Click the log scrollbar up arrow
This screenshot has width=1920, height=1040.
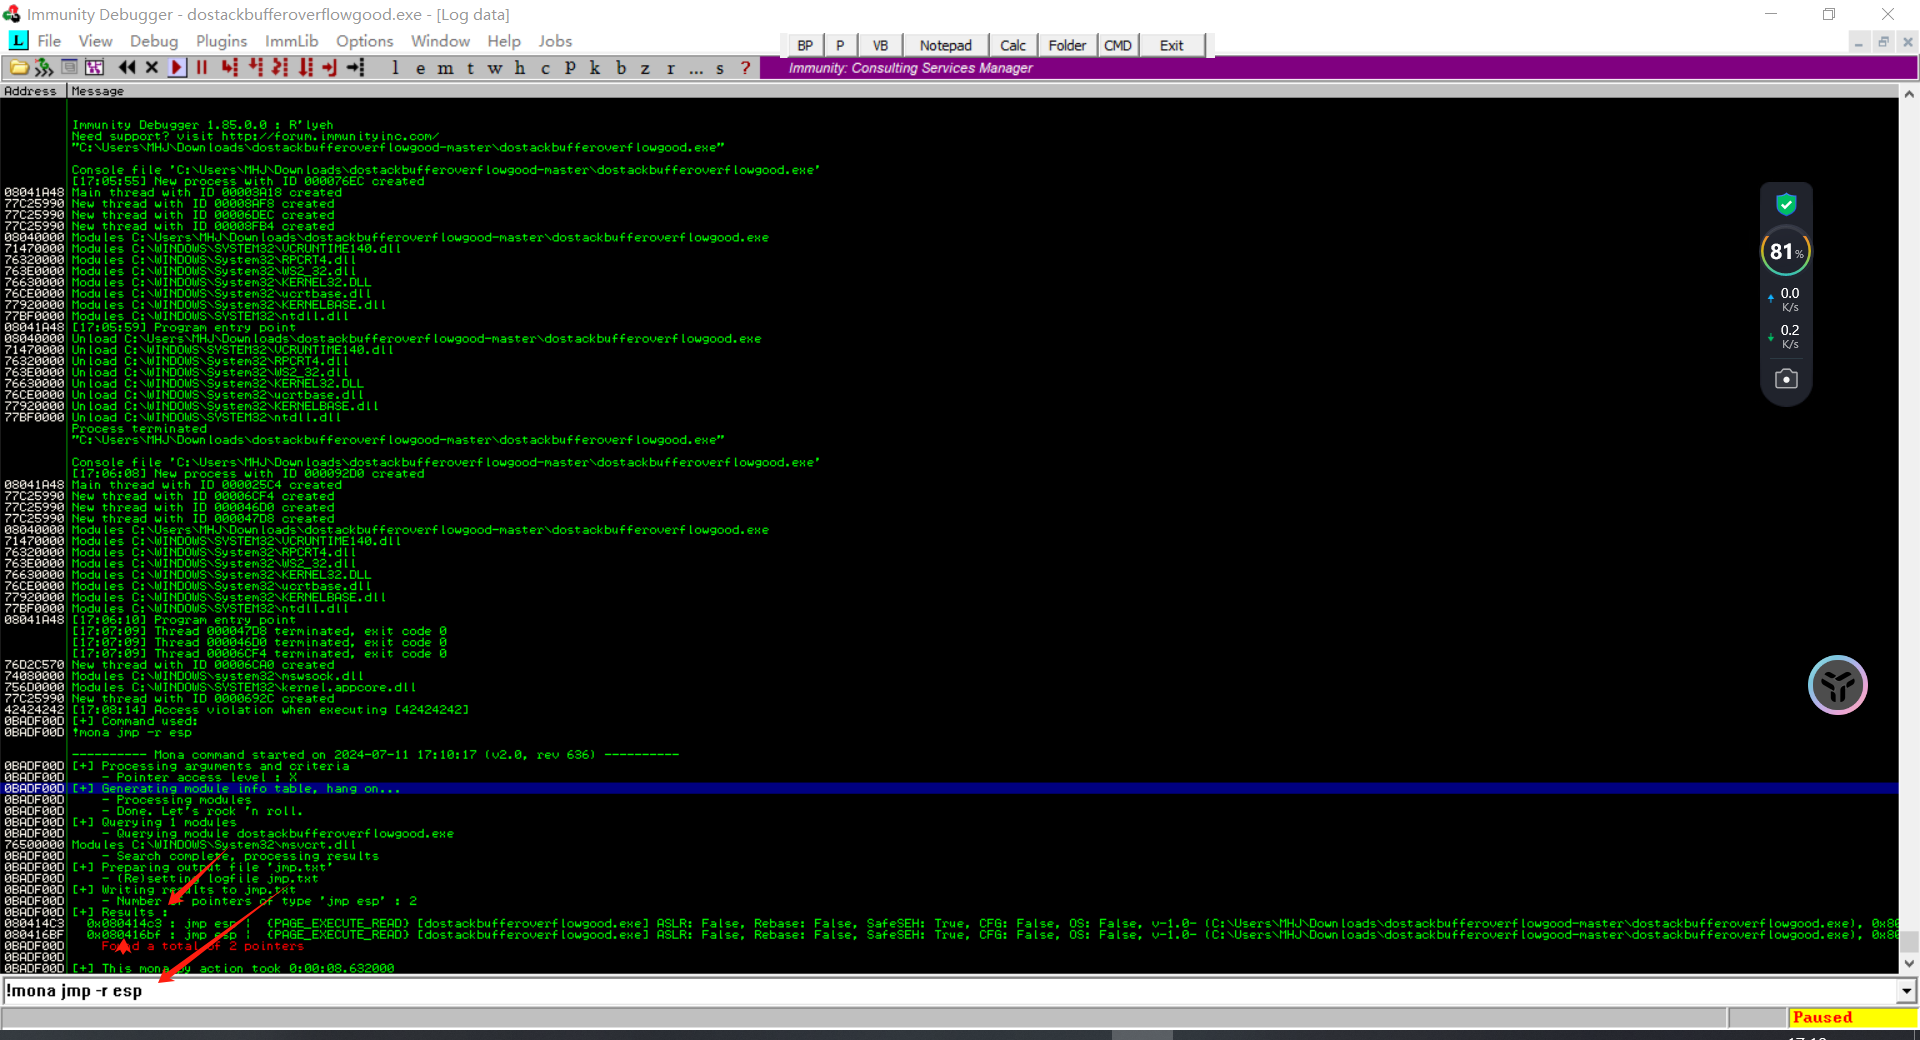pyautogui.click(x=1909, y=94)
